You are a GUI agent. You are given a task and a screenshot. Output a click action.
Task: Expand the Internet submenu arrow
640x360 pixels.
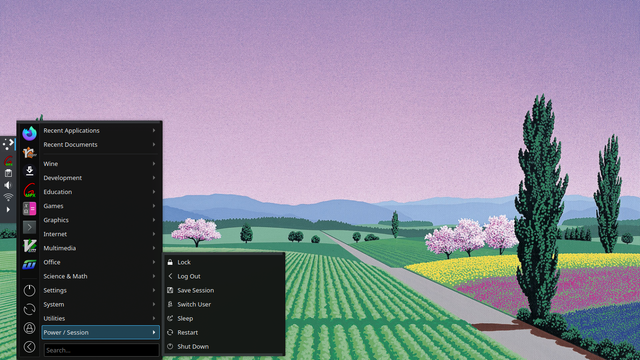pyautogui.click(x=154, y=234)
